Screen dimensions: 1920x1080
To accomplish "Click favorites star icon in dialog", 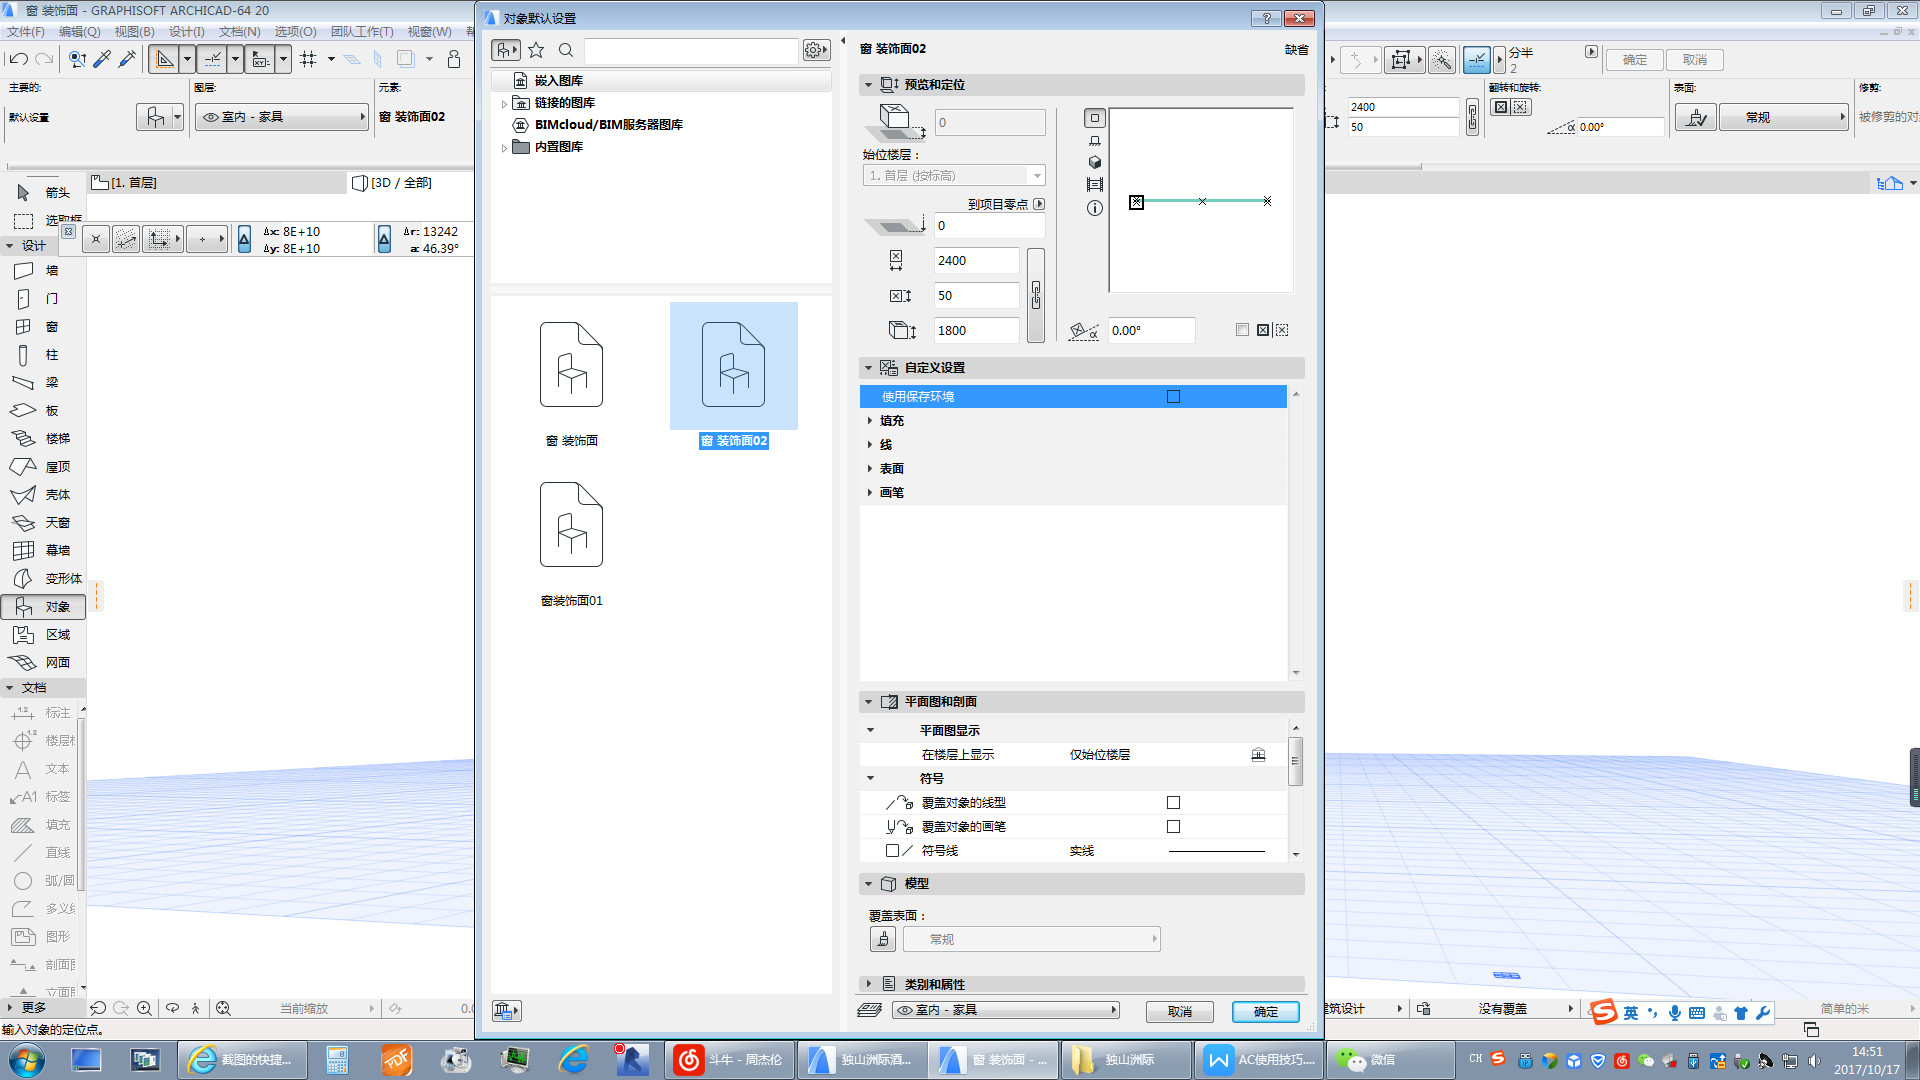I will coord(536,50).
